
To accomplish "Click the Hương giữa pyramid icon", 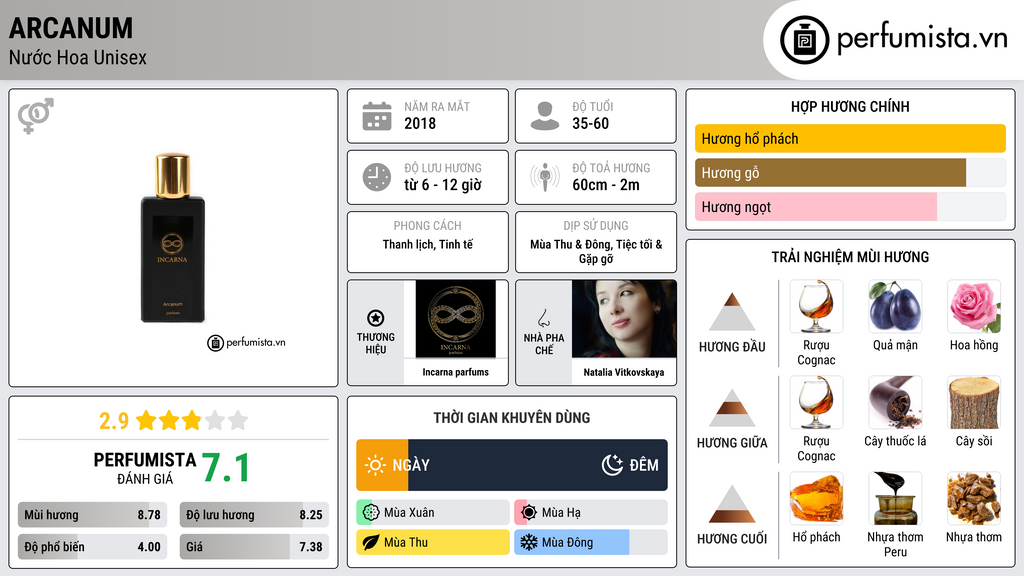I will (732, 408).
